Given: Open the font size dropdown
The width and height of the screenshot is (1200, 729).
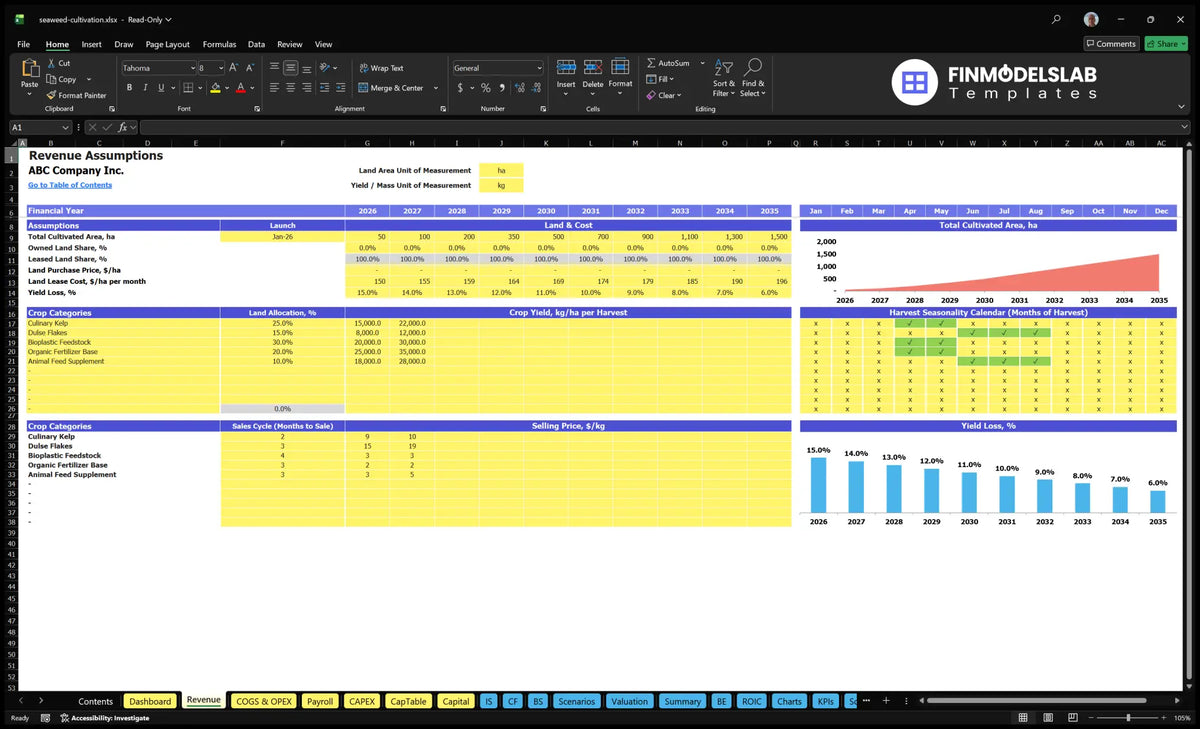Looking at the screenshot, I should pyautogui.click(x=221, y=68).
